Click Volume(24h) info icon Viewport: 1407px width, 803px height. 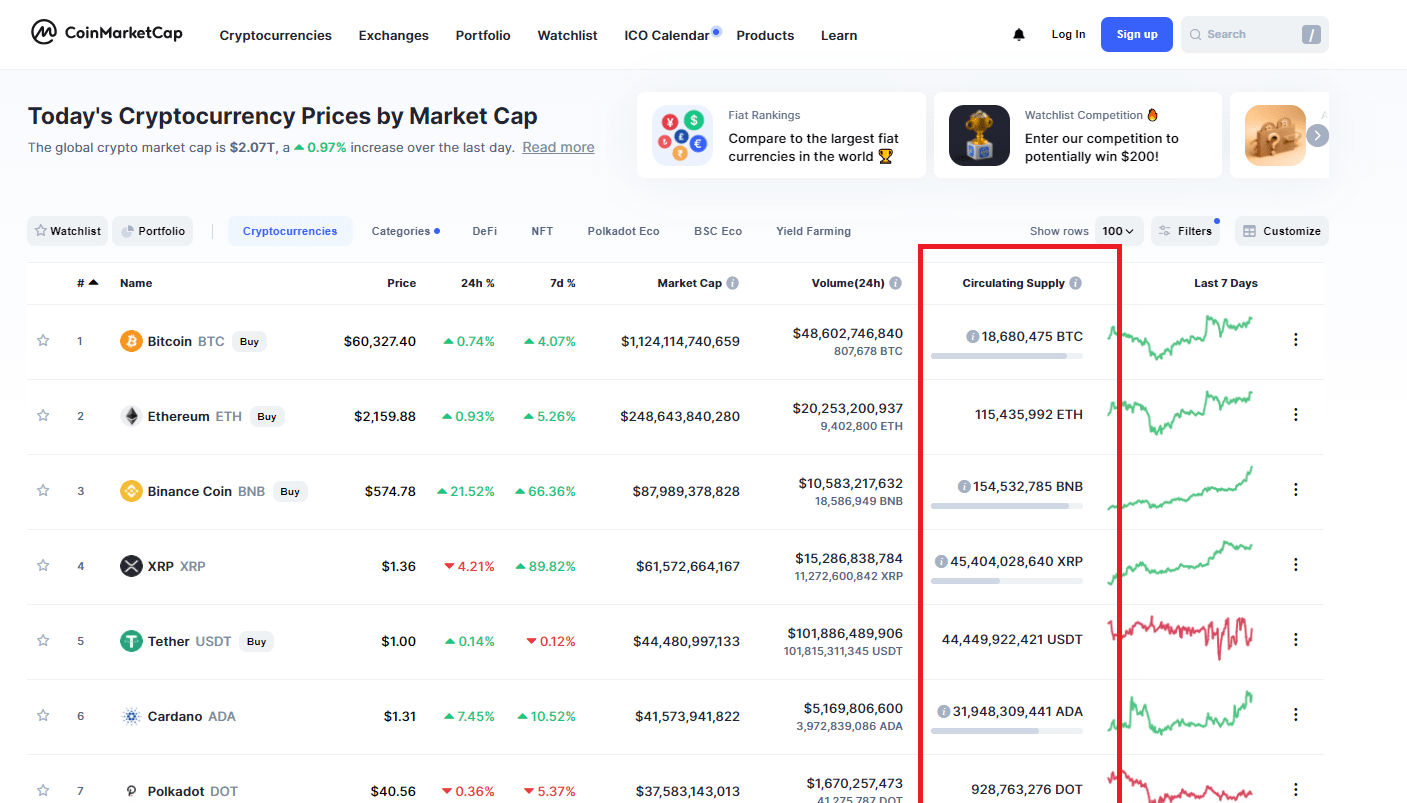tap(896, 283)
